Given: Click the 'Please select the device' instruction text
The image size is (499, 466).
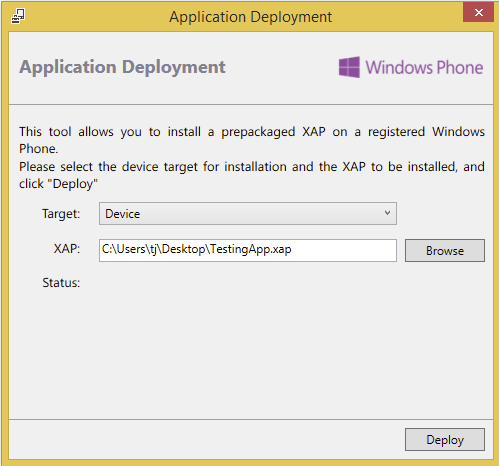Looking at the screenshot, I should pos(252,166).
